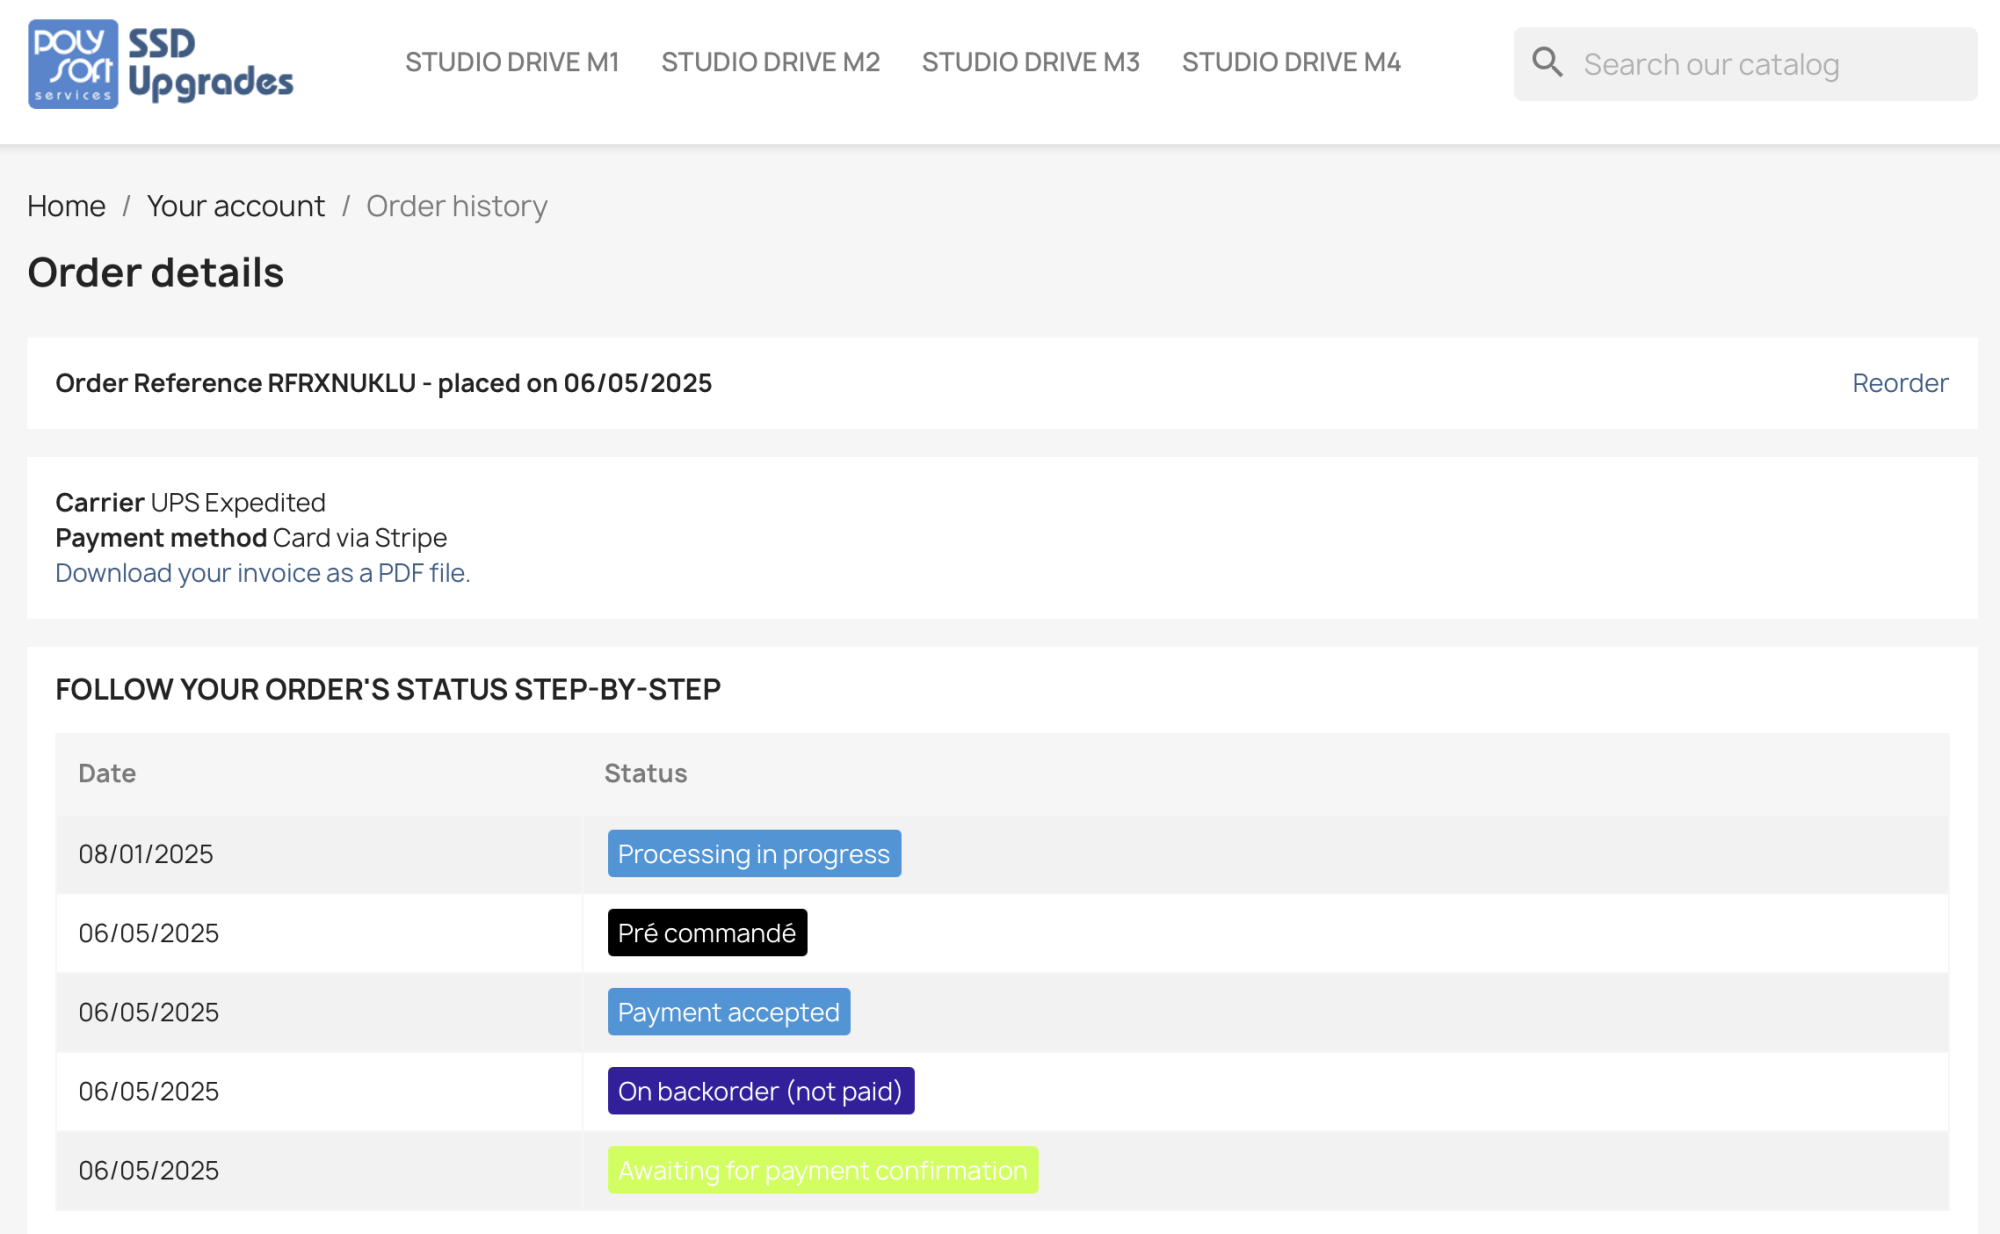The image size is (2000, 1234).
Task: Open Studio Drive M4 menu
Action: 1291,62
